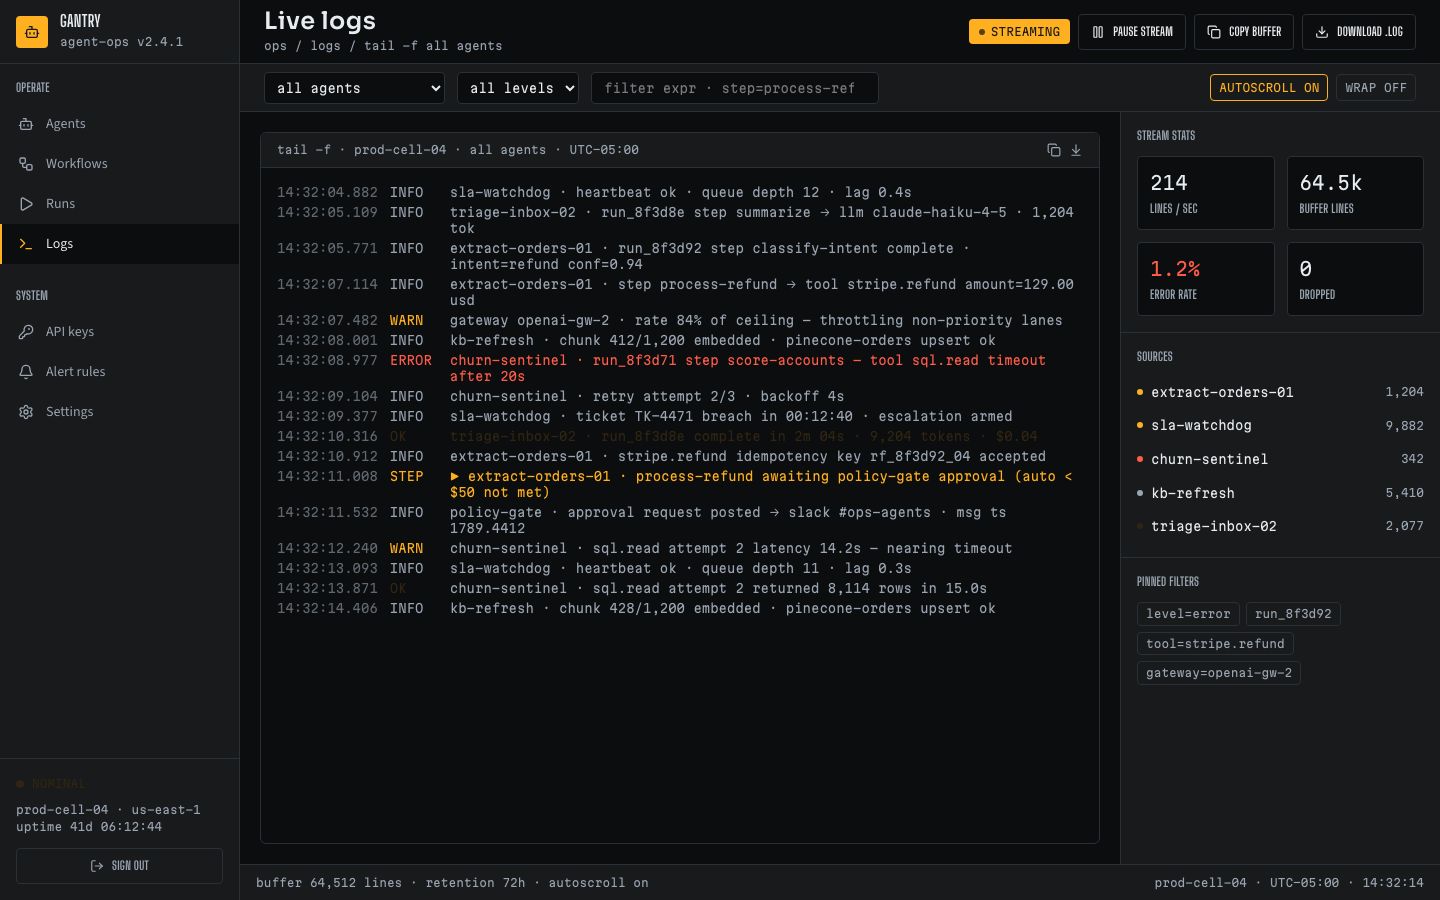Go to Agents in sidebar
Viewport: 1440px width, 900px height.
(x=119, y=124)
